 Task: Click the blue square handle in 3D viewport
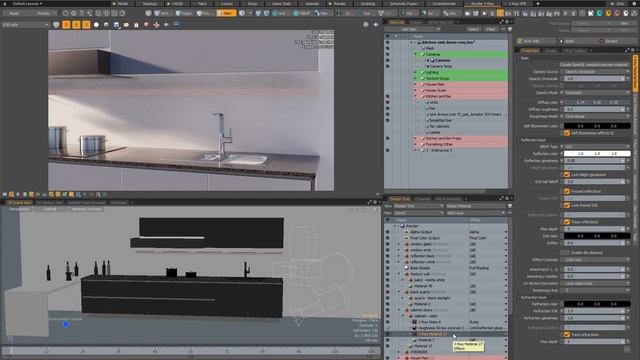[66, 324]
